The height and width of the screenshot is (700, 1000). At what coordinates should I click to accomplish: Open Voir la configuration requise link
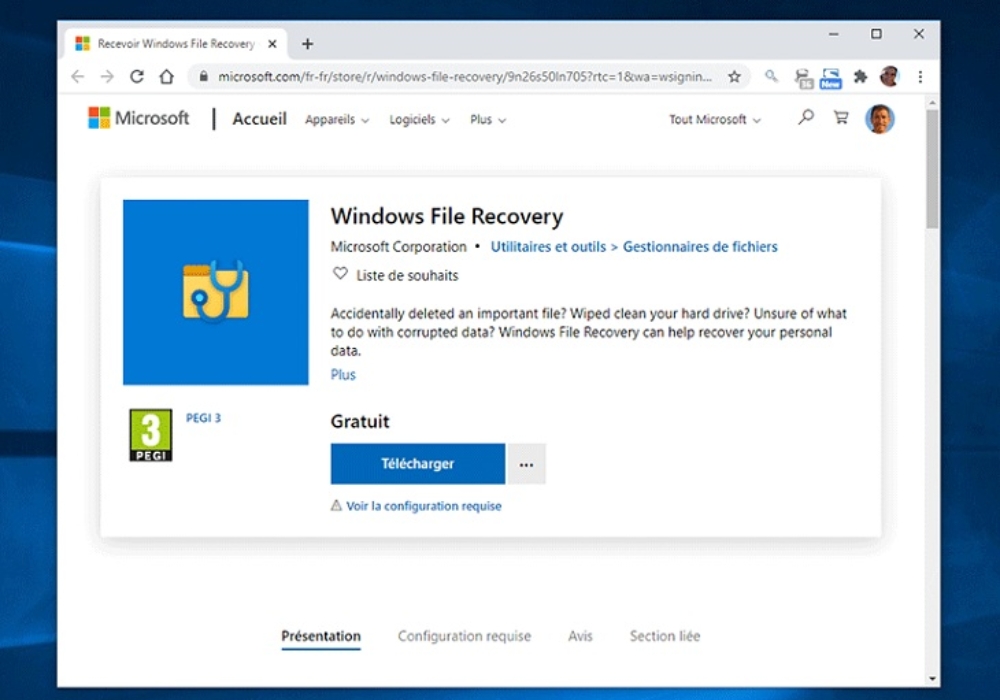click(x=423, y=506)
